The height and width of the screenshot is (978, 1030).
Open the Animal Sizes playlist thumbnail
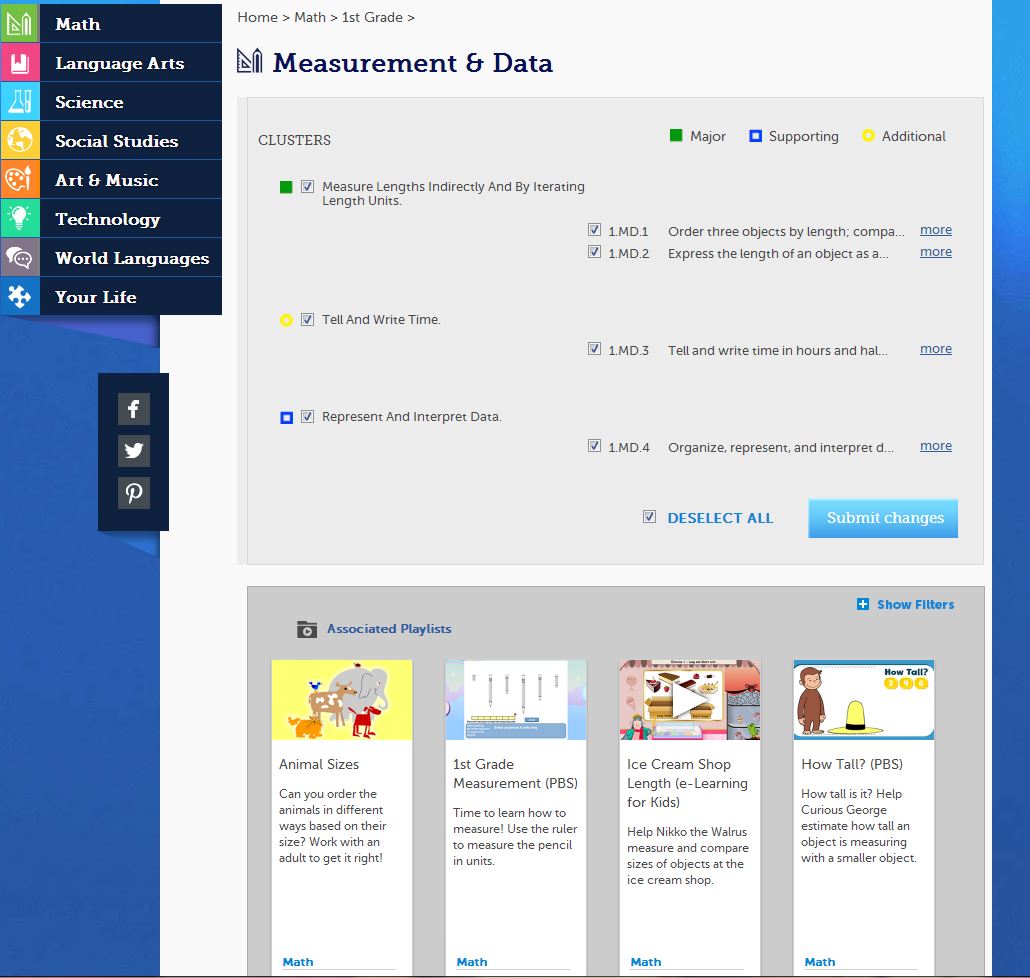pos(342,700)
